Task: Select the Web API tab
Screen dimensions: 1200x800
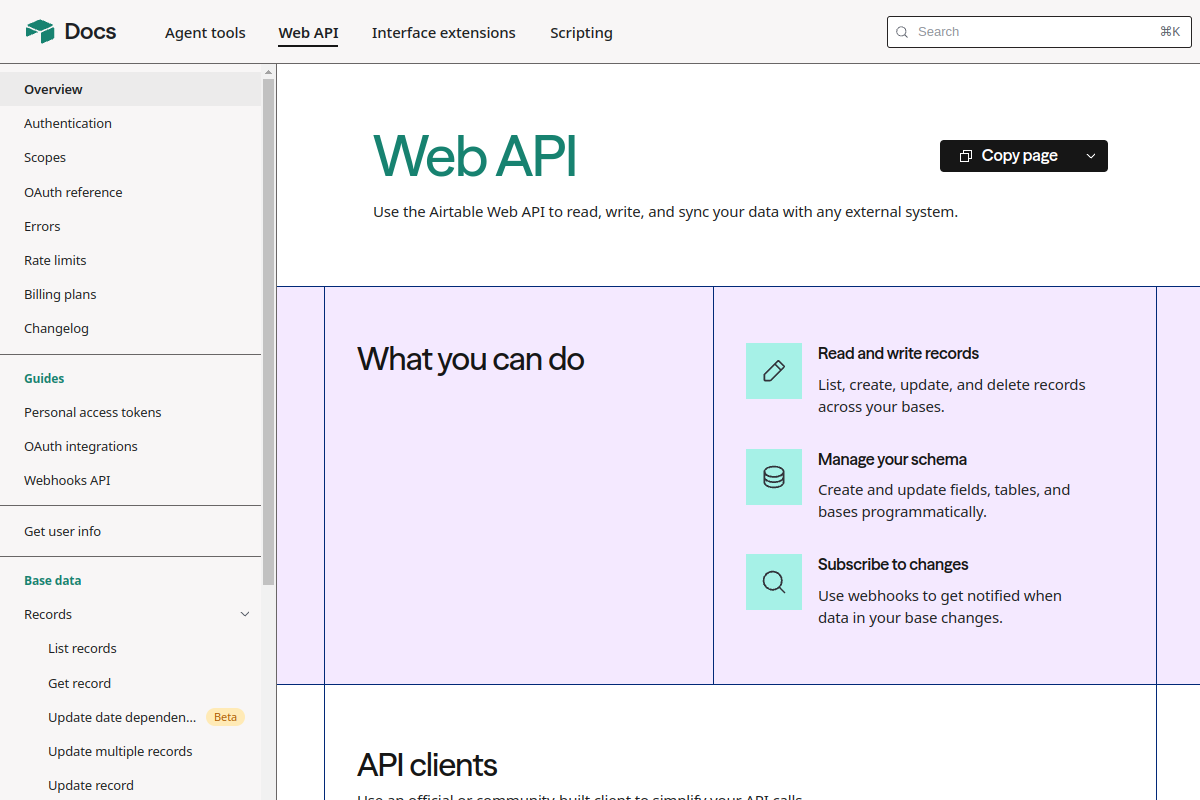Action: (x=308, y=33)
